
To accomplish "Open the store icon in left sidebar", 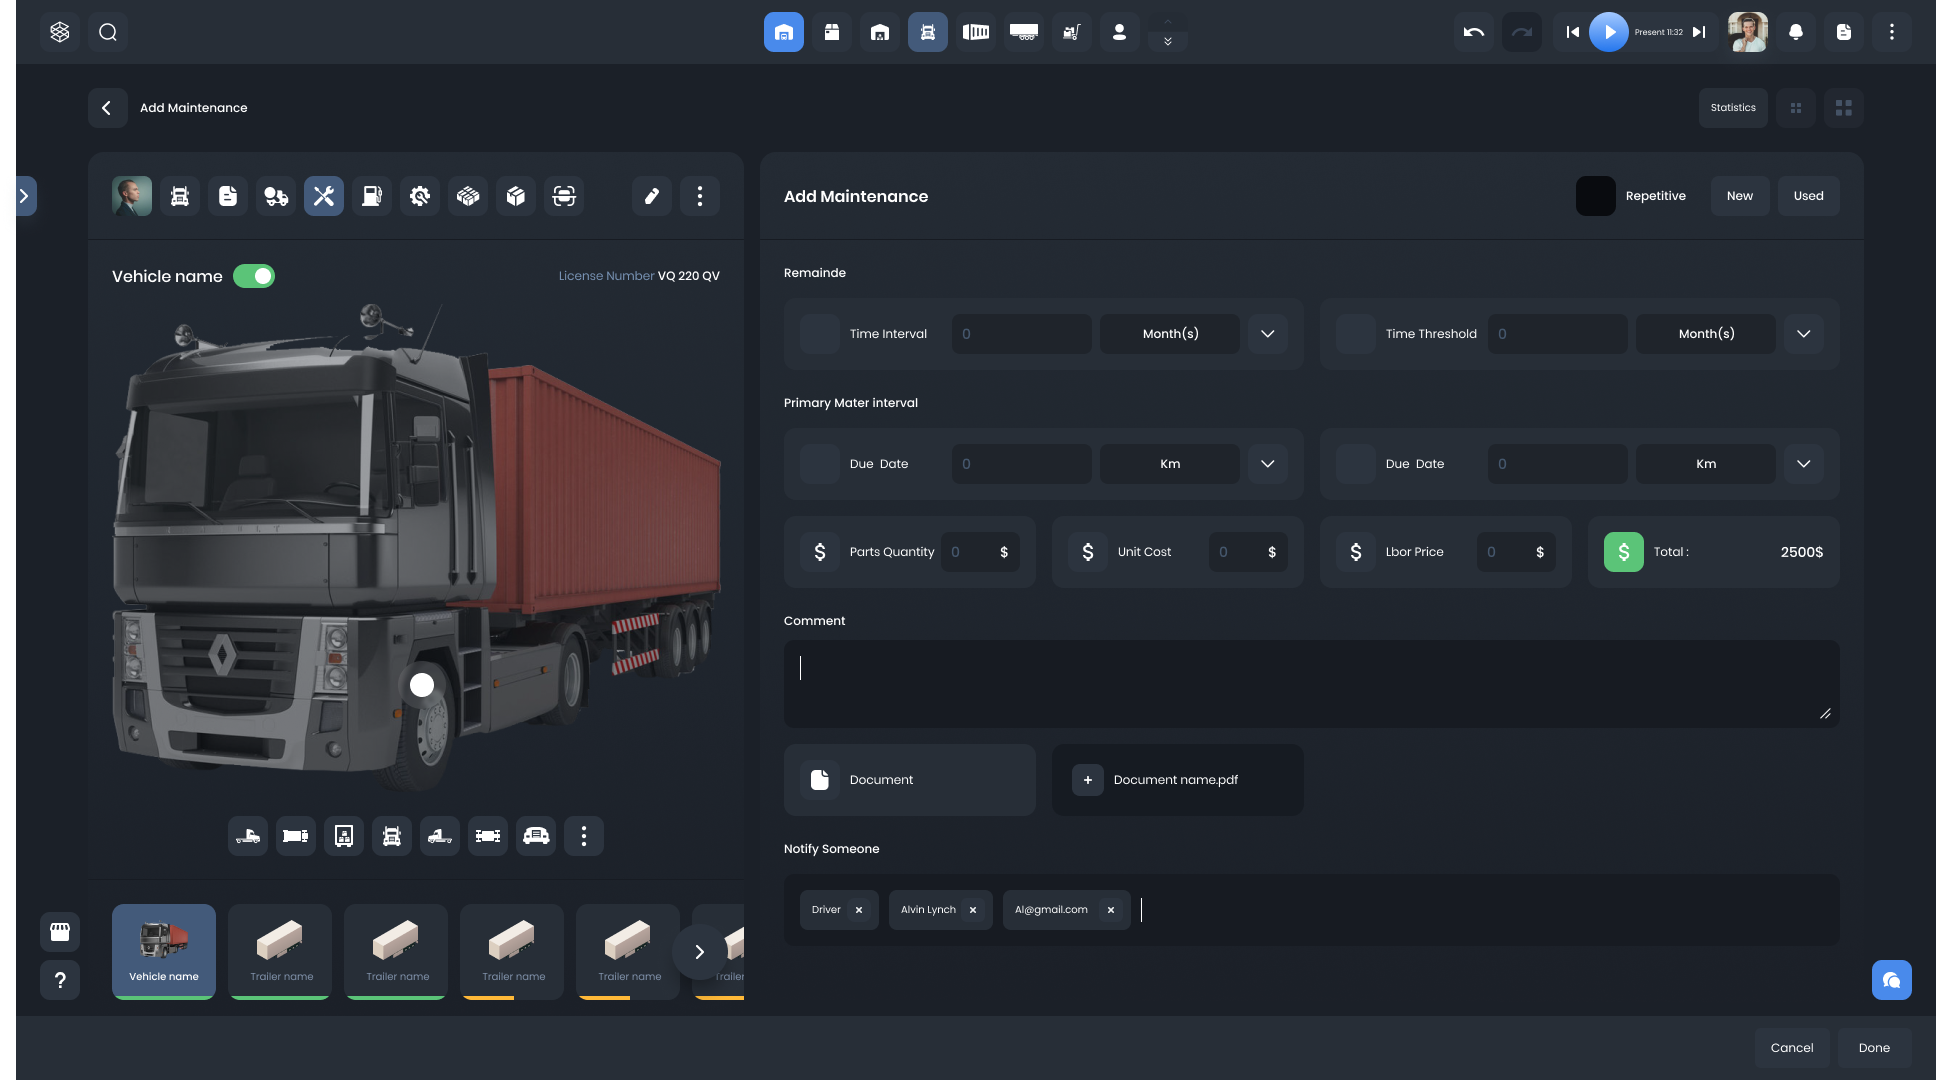I will [60, 932].
